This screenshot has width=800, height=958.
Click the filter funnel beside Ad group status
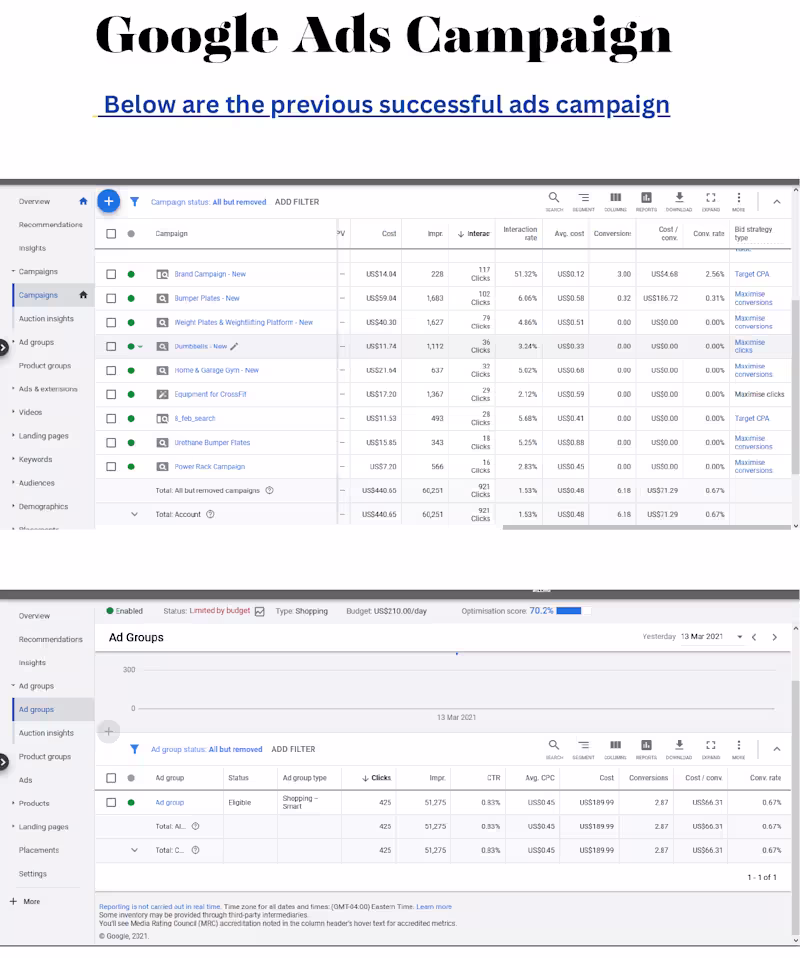pyautogui.click(x=134, y=749)
